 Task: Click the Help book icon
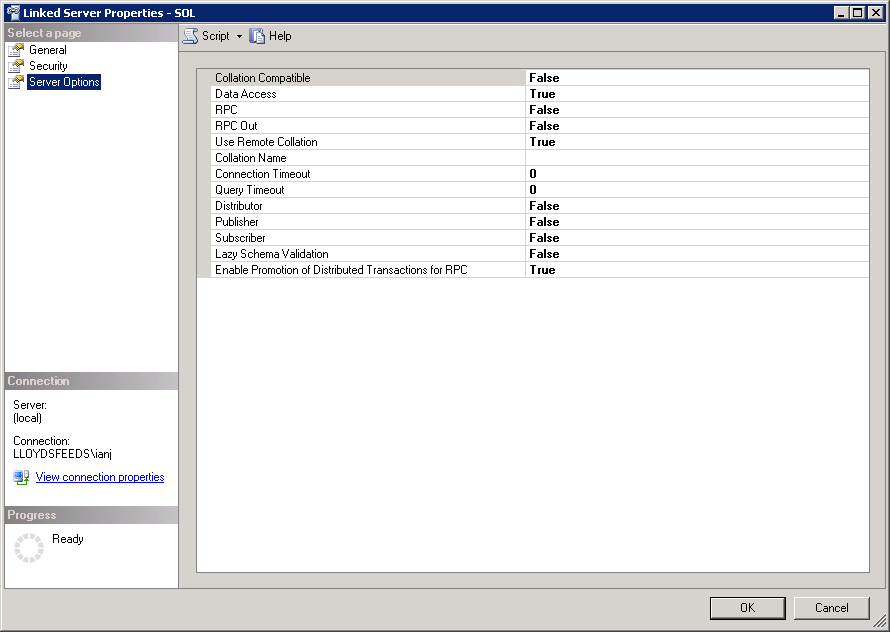258,36
